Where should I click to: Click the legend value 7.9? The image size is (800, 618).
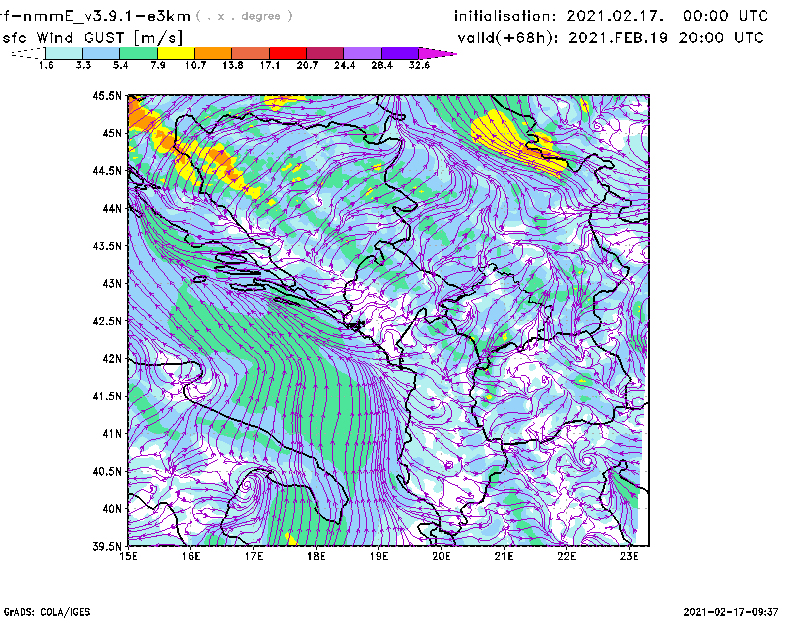pyautogui.click(x=158, y=65)
